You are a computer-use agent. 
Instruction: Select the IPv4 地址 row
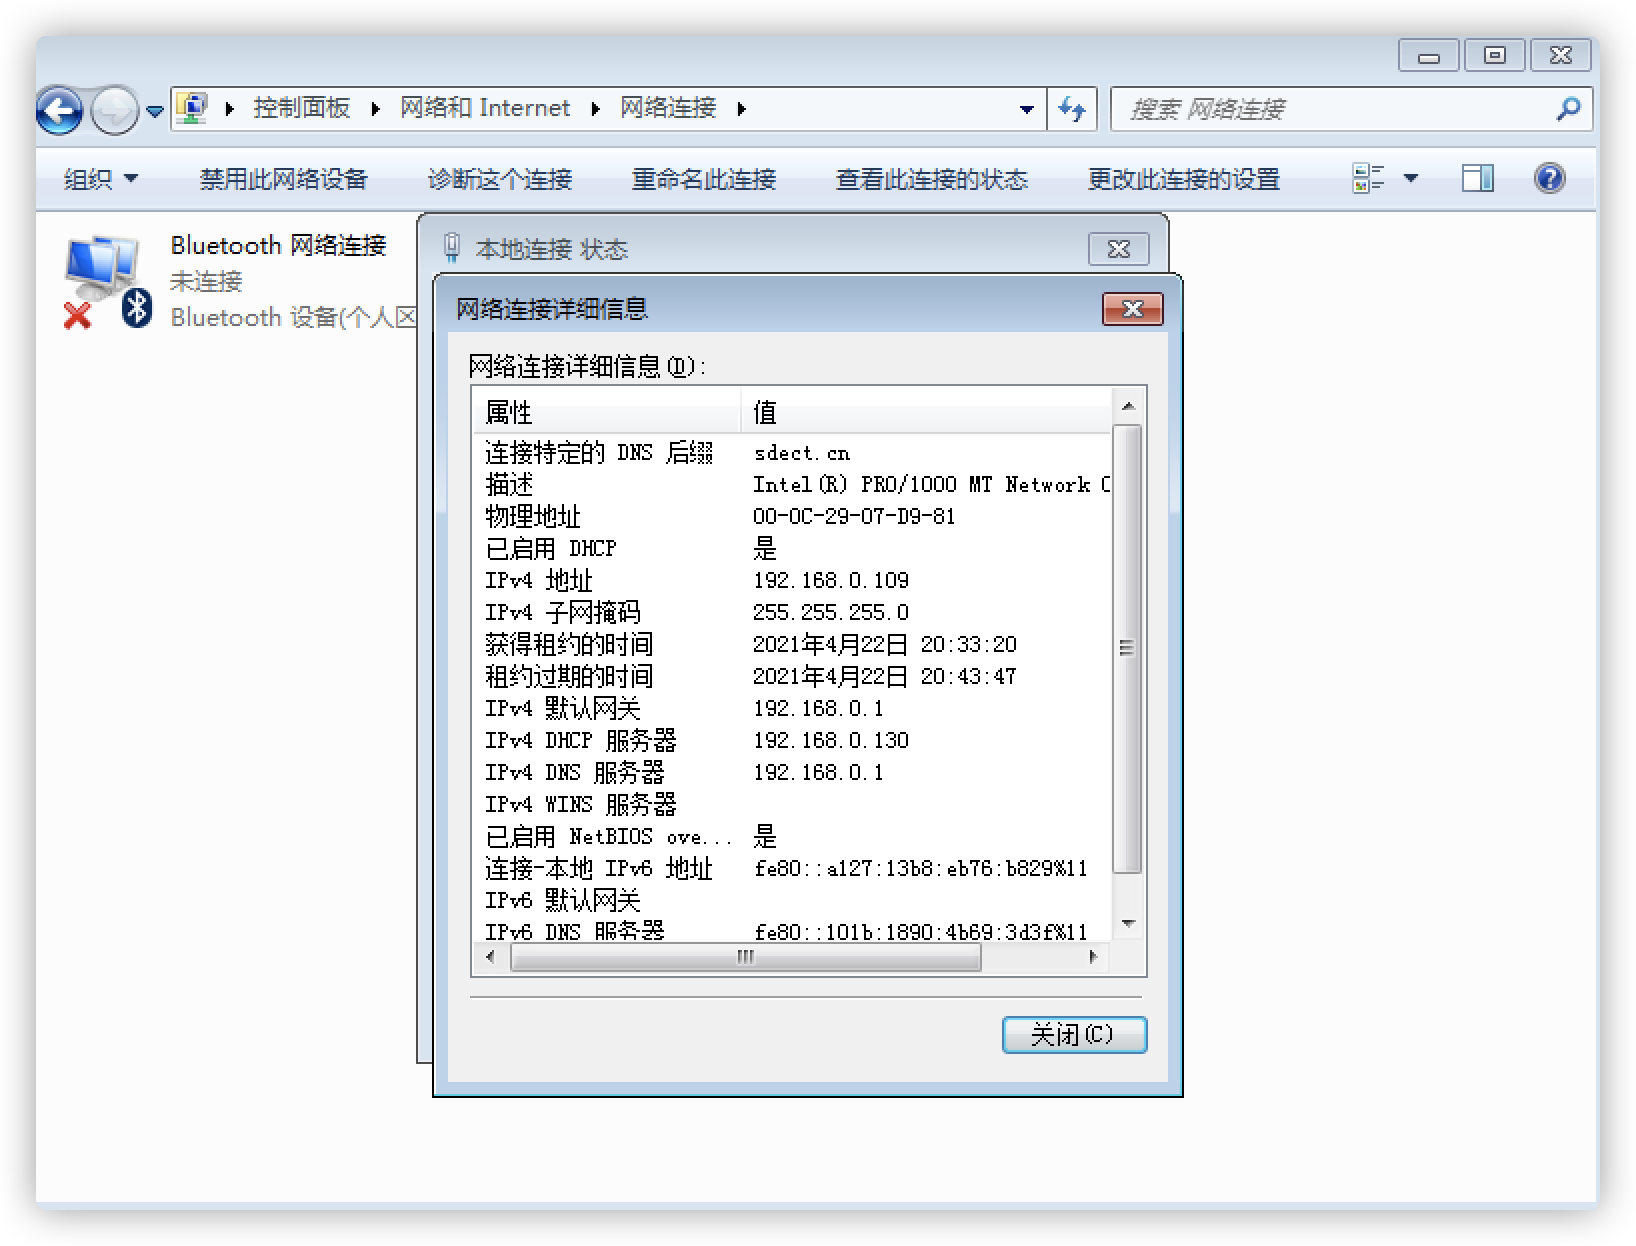pyautogui.click(x=792, y=581)
